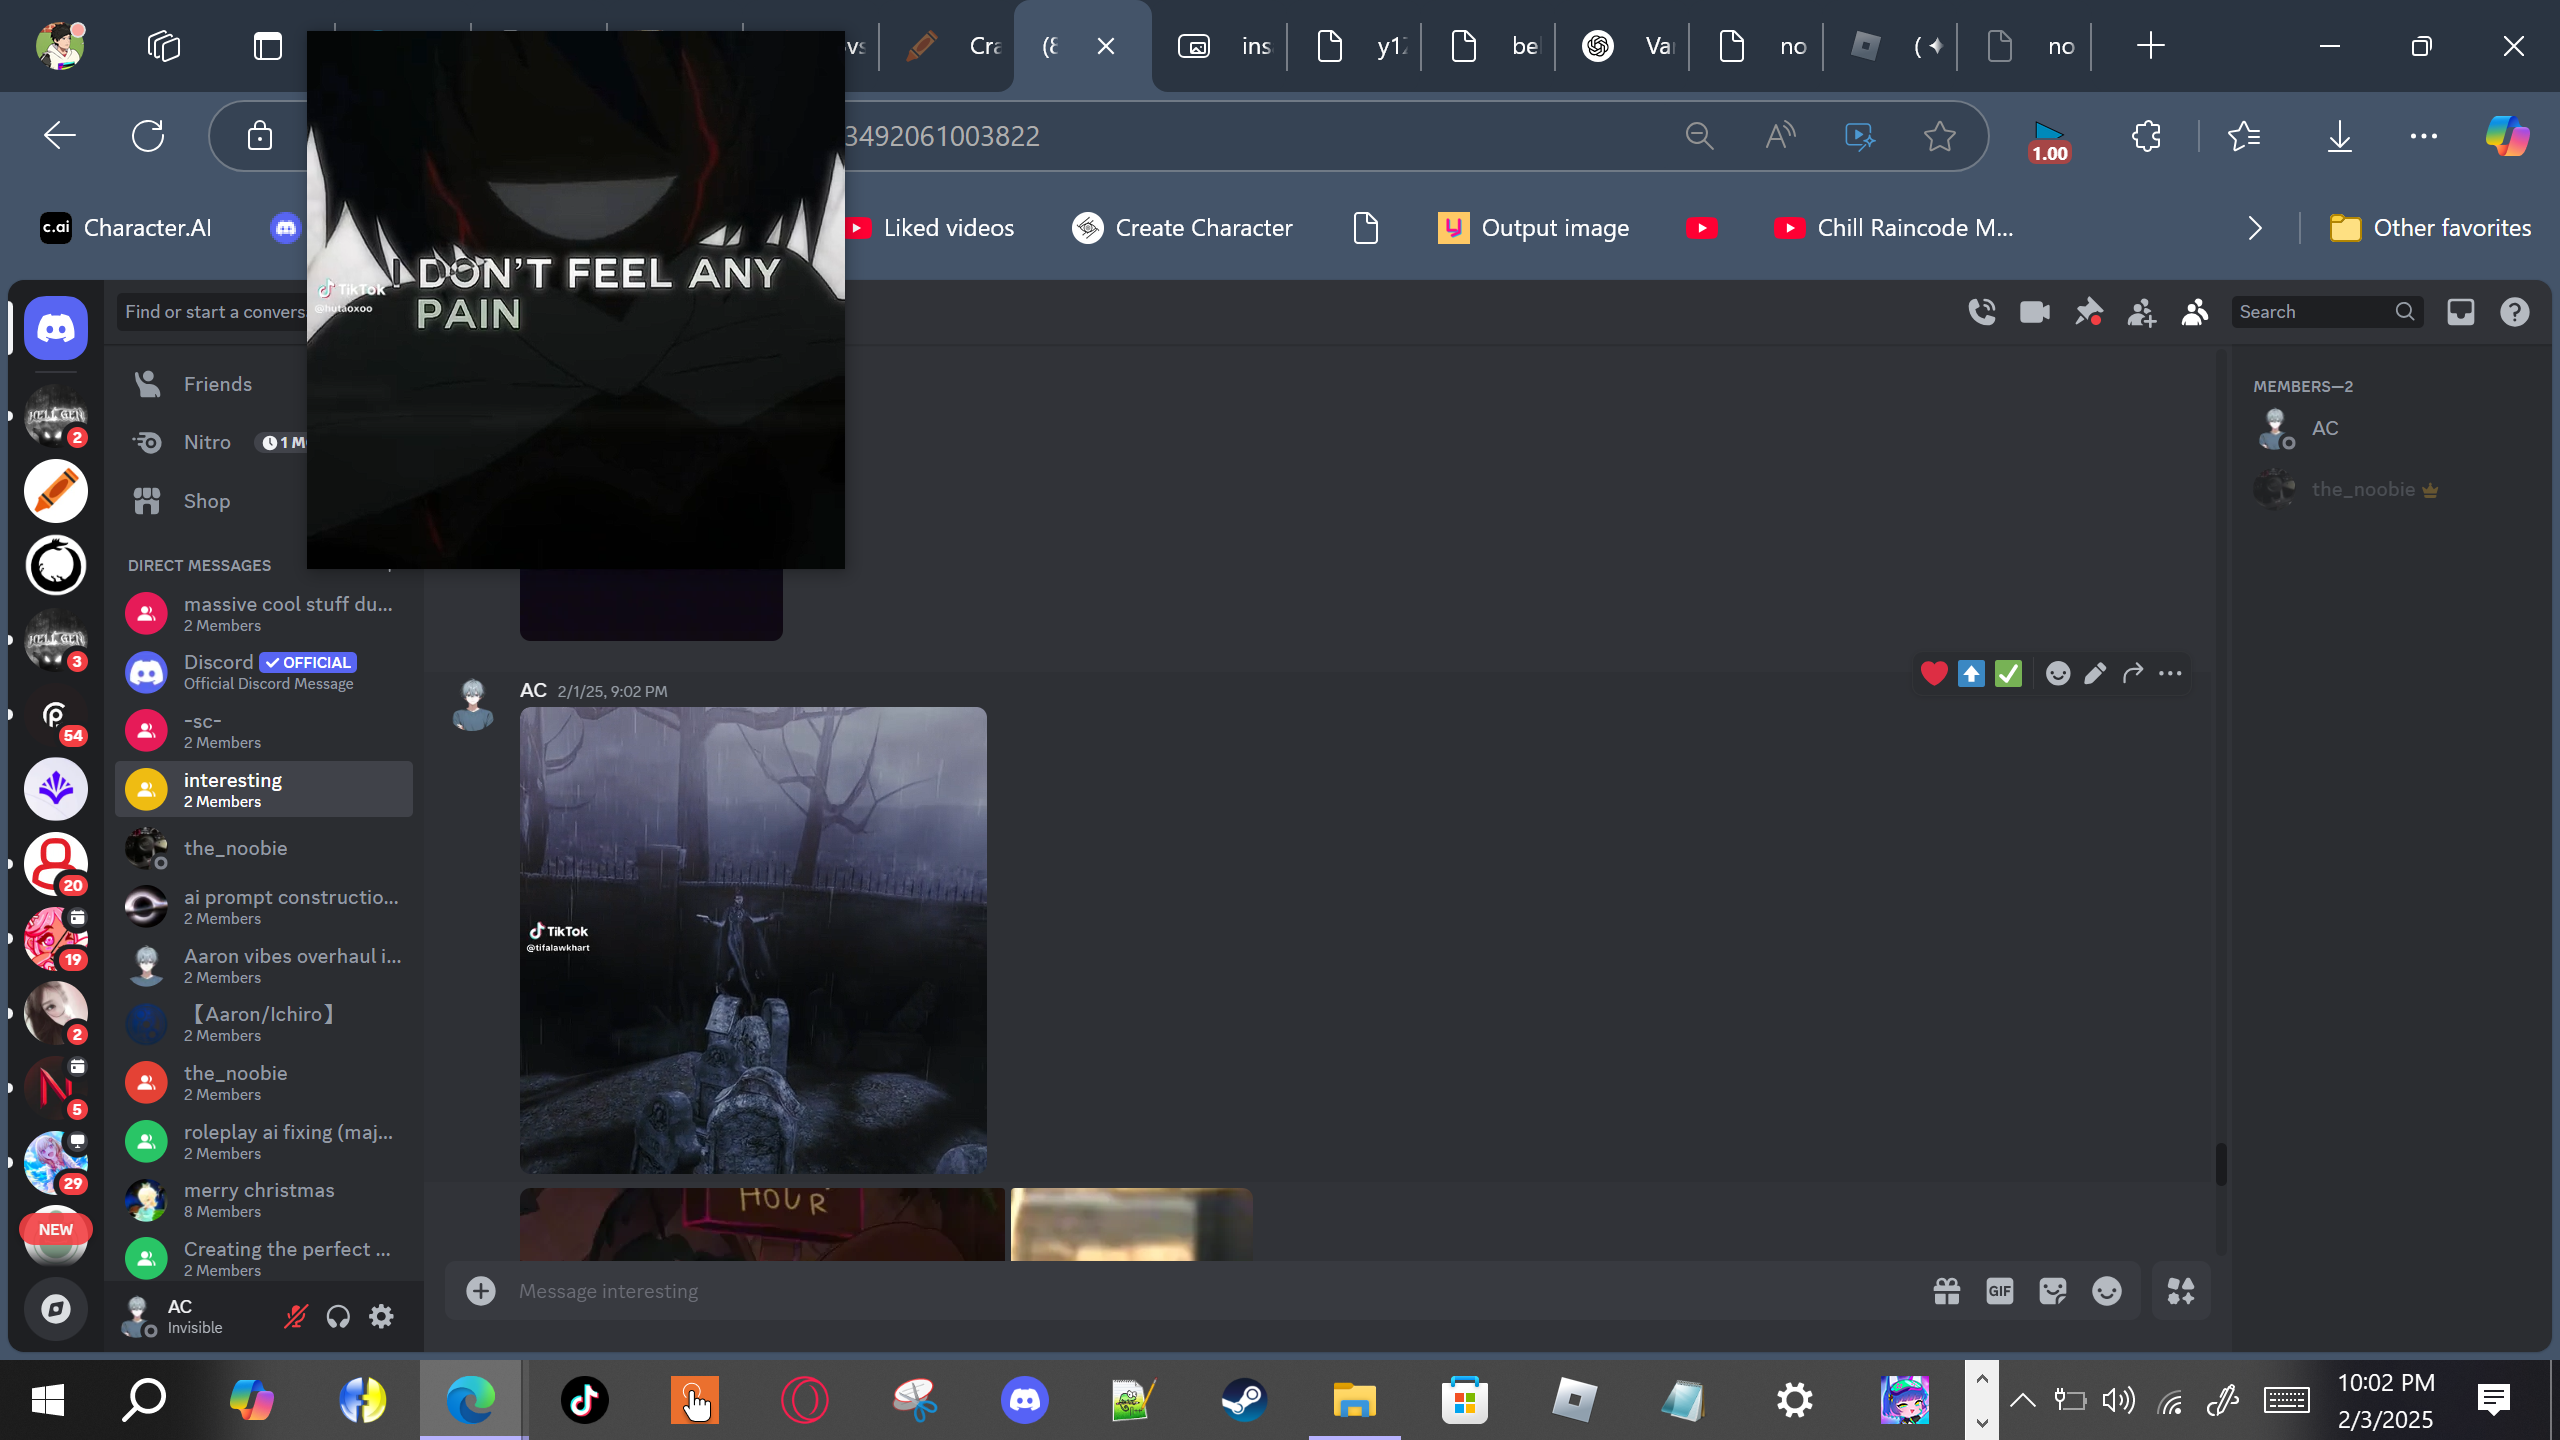Open the TikTok taskbar icon
The height and width of the screenshot is (1440, 2560).
click(584, 1400)
